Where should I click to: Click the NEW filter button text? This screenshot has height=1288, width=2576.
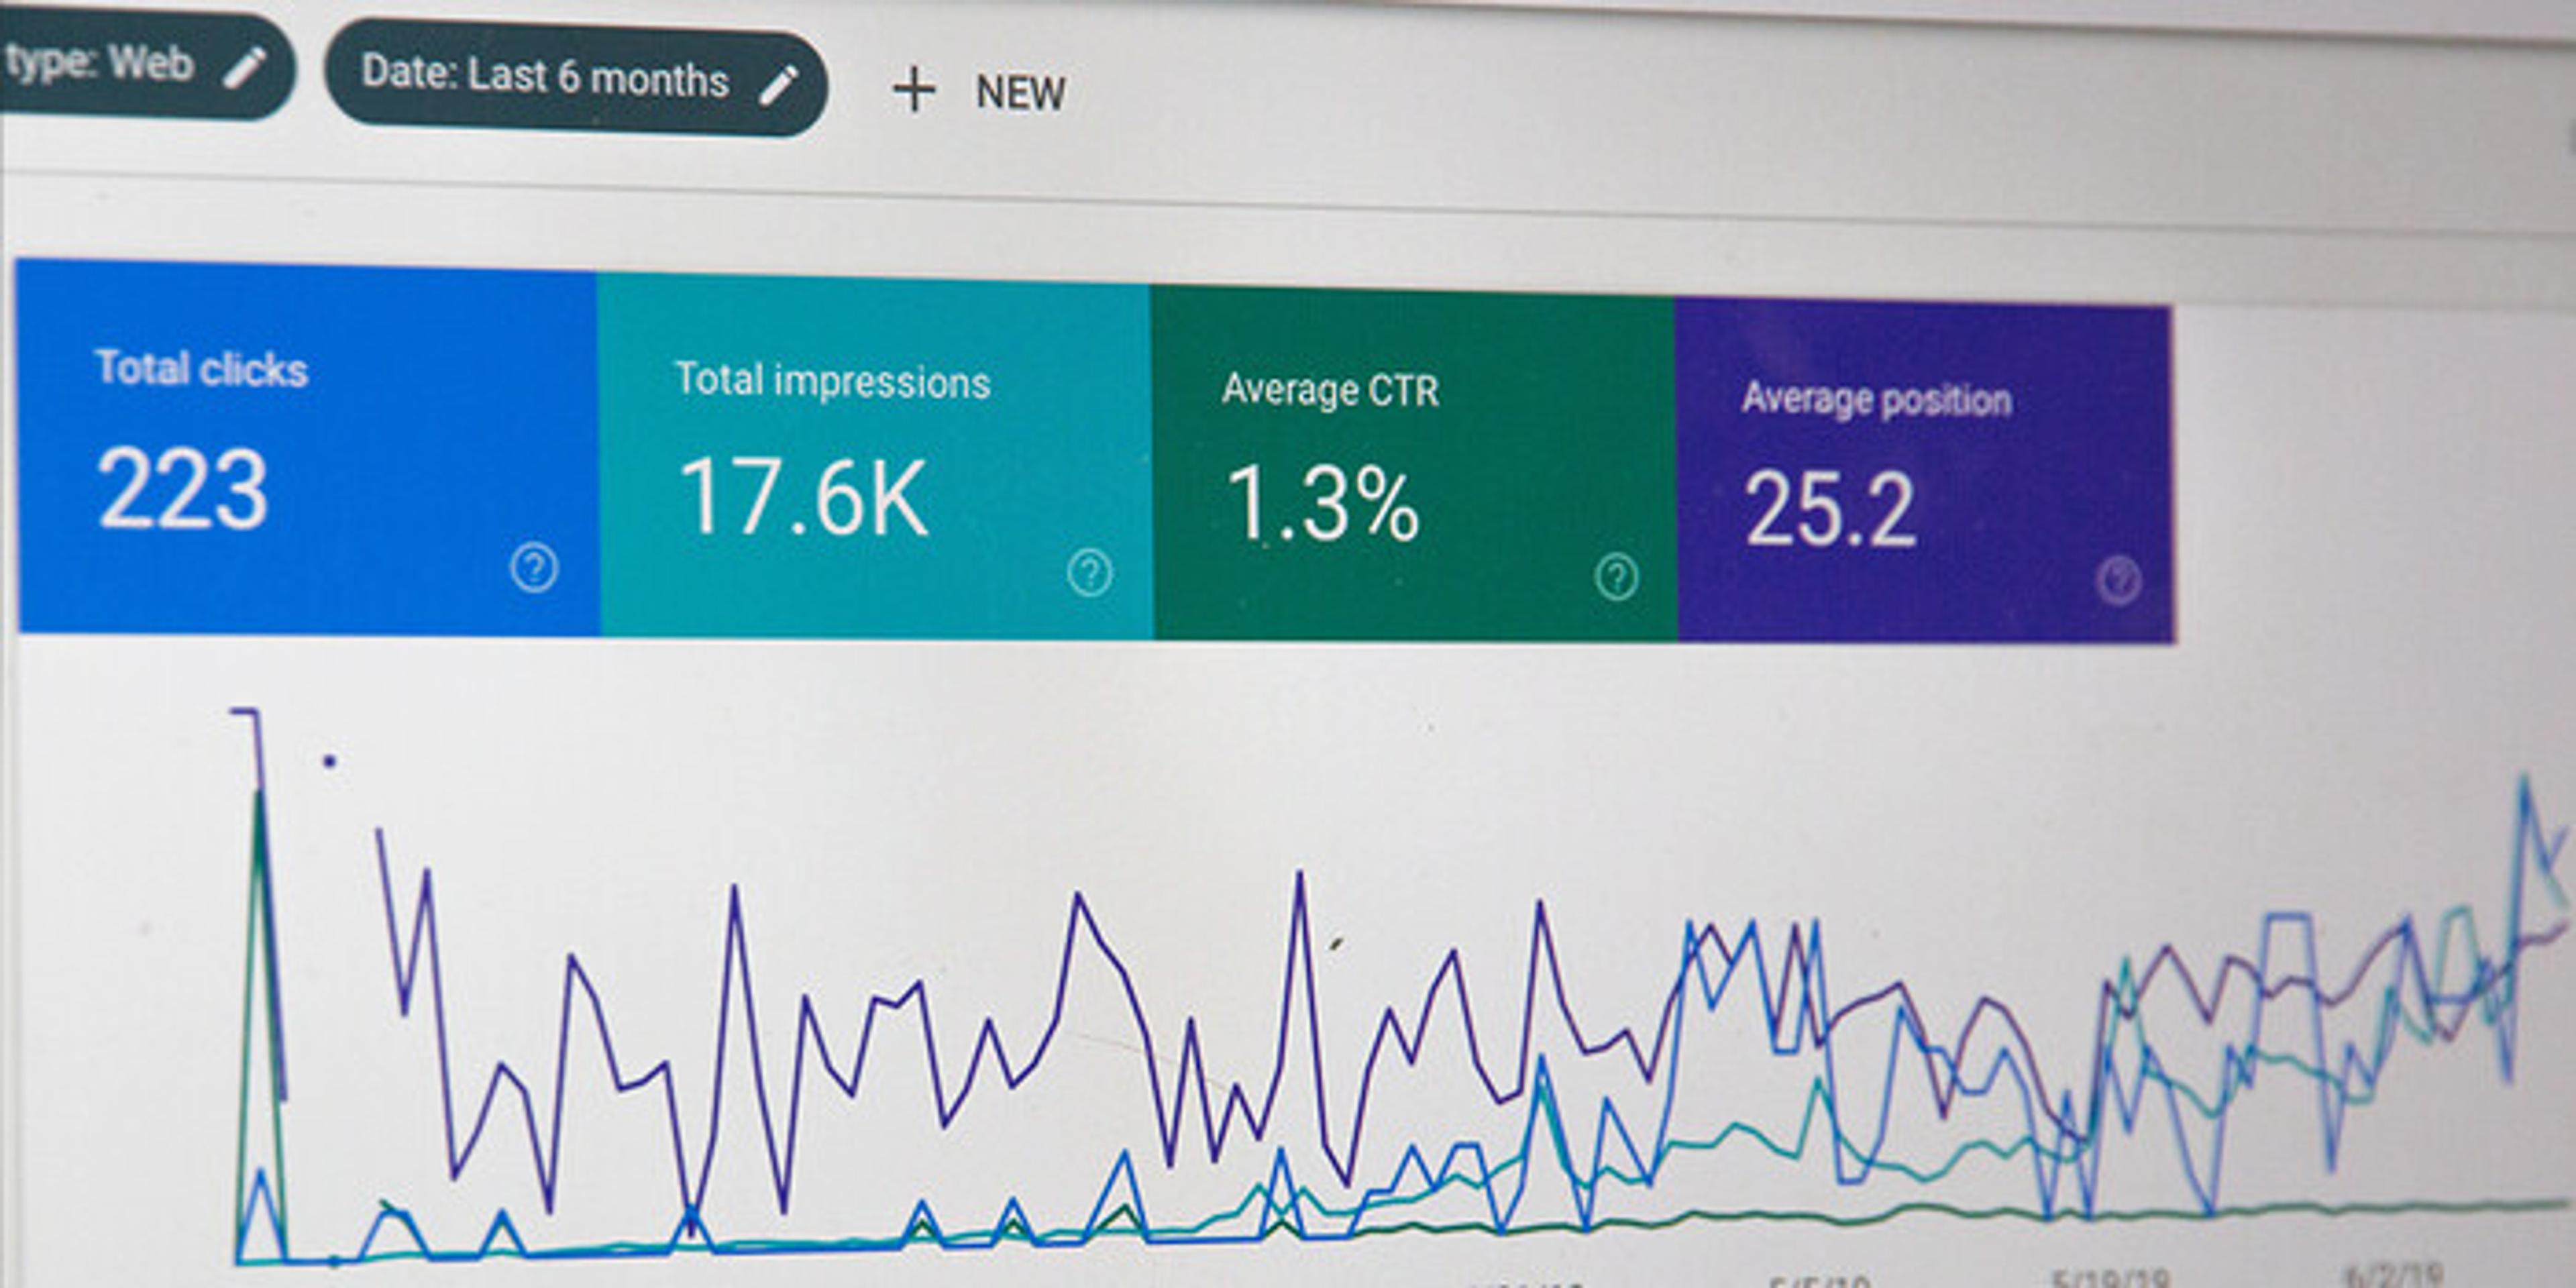(x=1020, y=93)
